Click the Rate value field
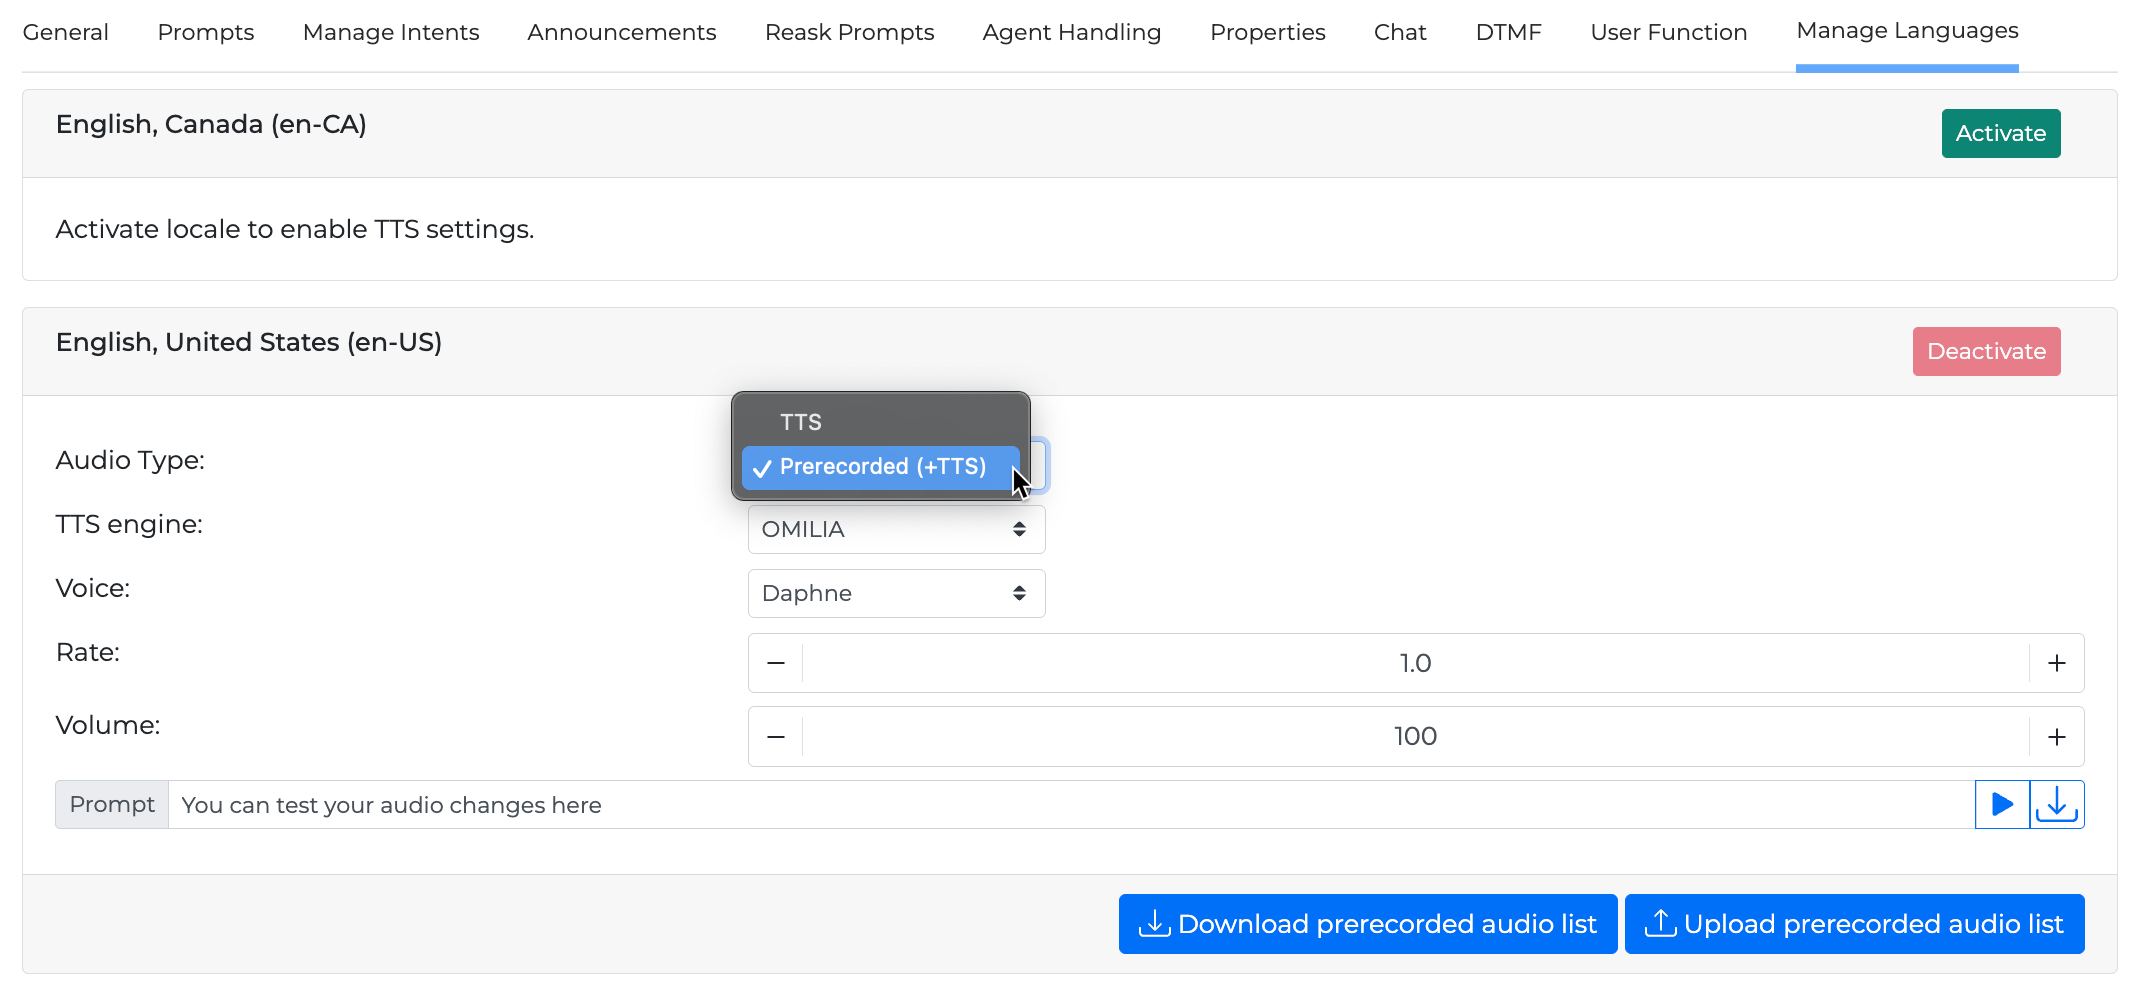Image resolution: width=2132 pixels, height=988 pixels. click(x=1415, y=663)
